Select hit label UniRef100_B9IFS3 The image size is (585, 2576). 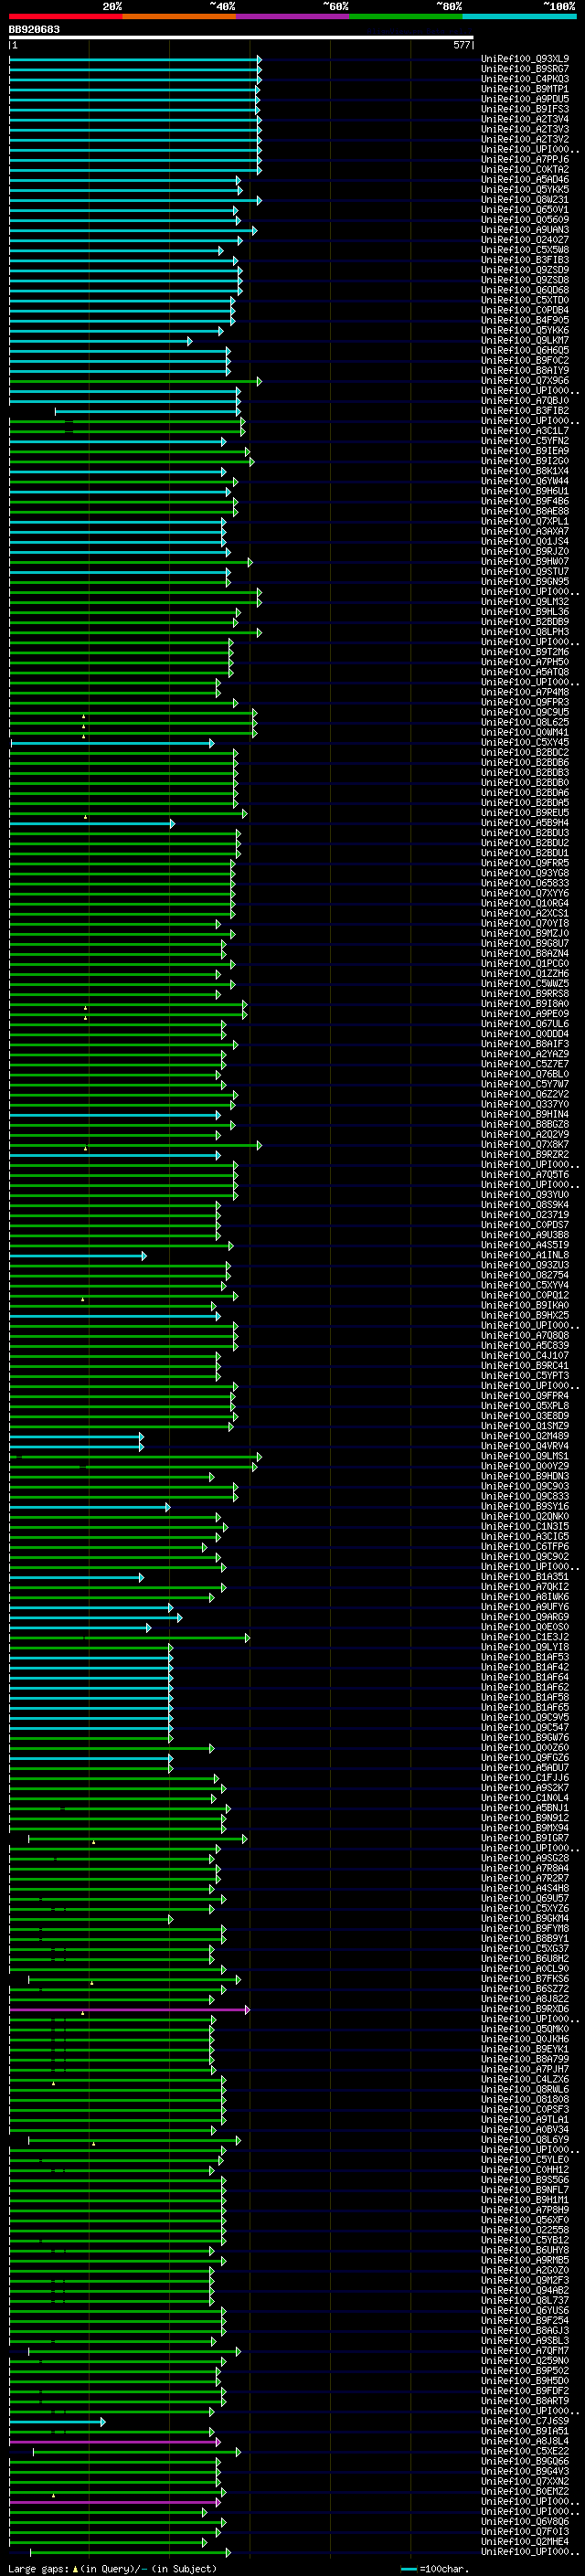[x=525, y=109]
